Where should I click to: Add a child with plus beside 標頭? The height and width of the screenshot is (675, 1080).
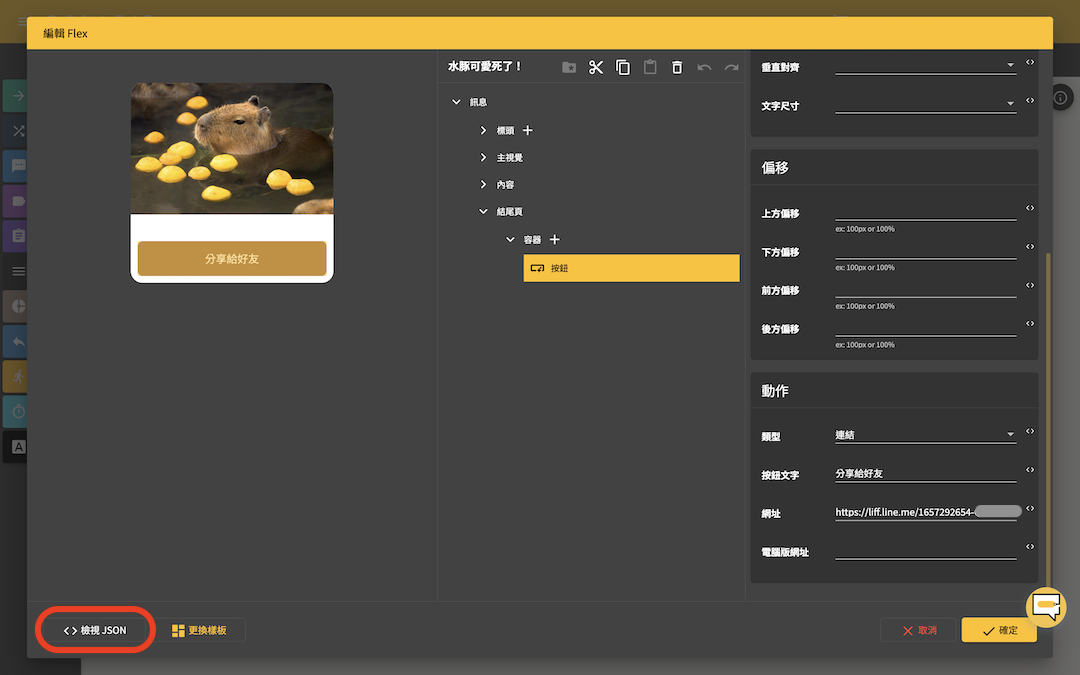[x=528, y=130]
